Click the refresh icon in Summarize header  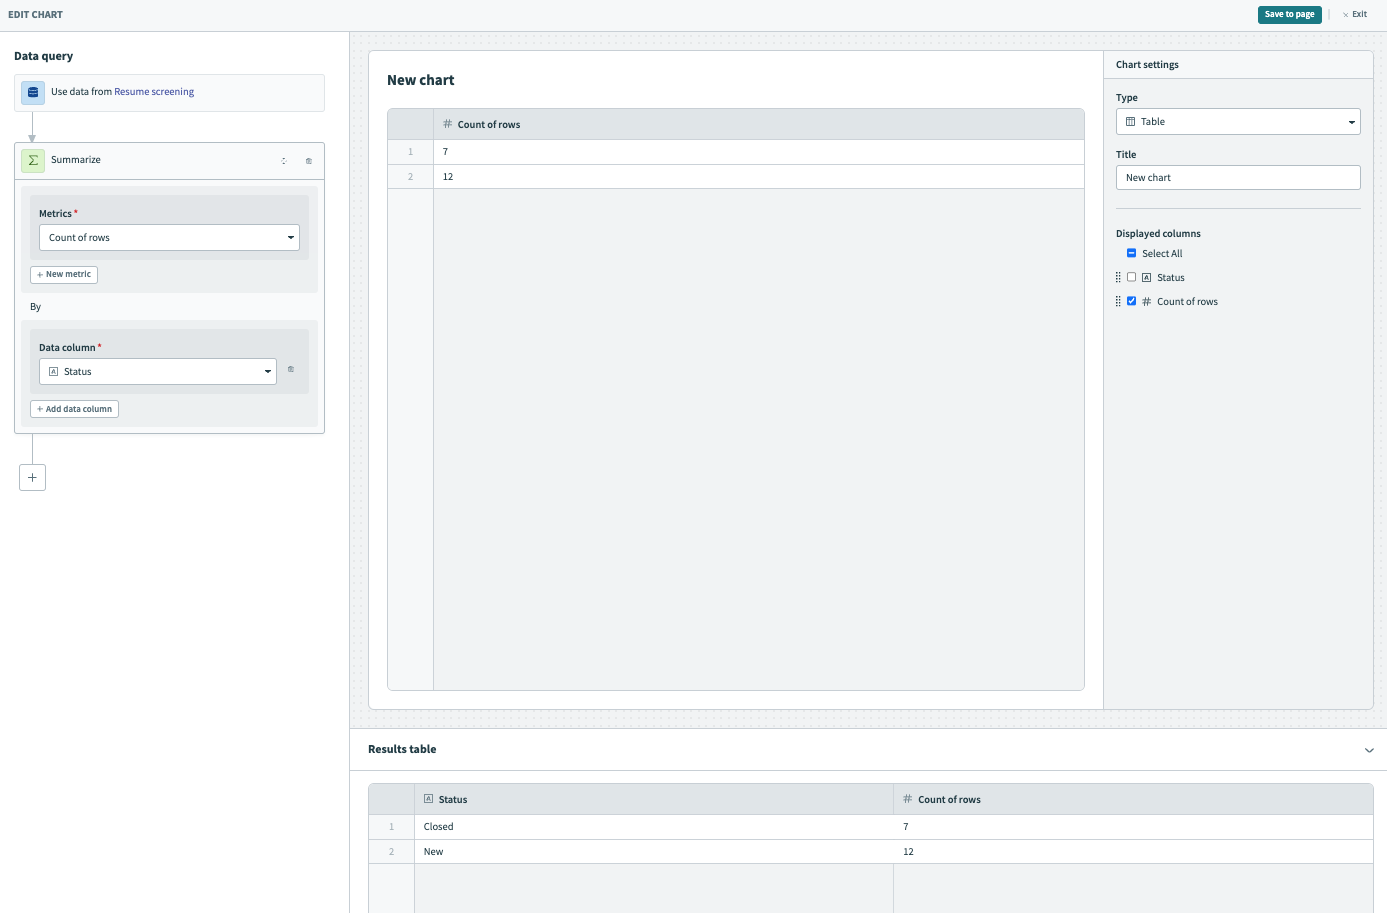click(284, 161)
